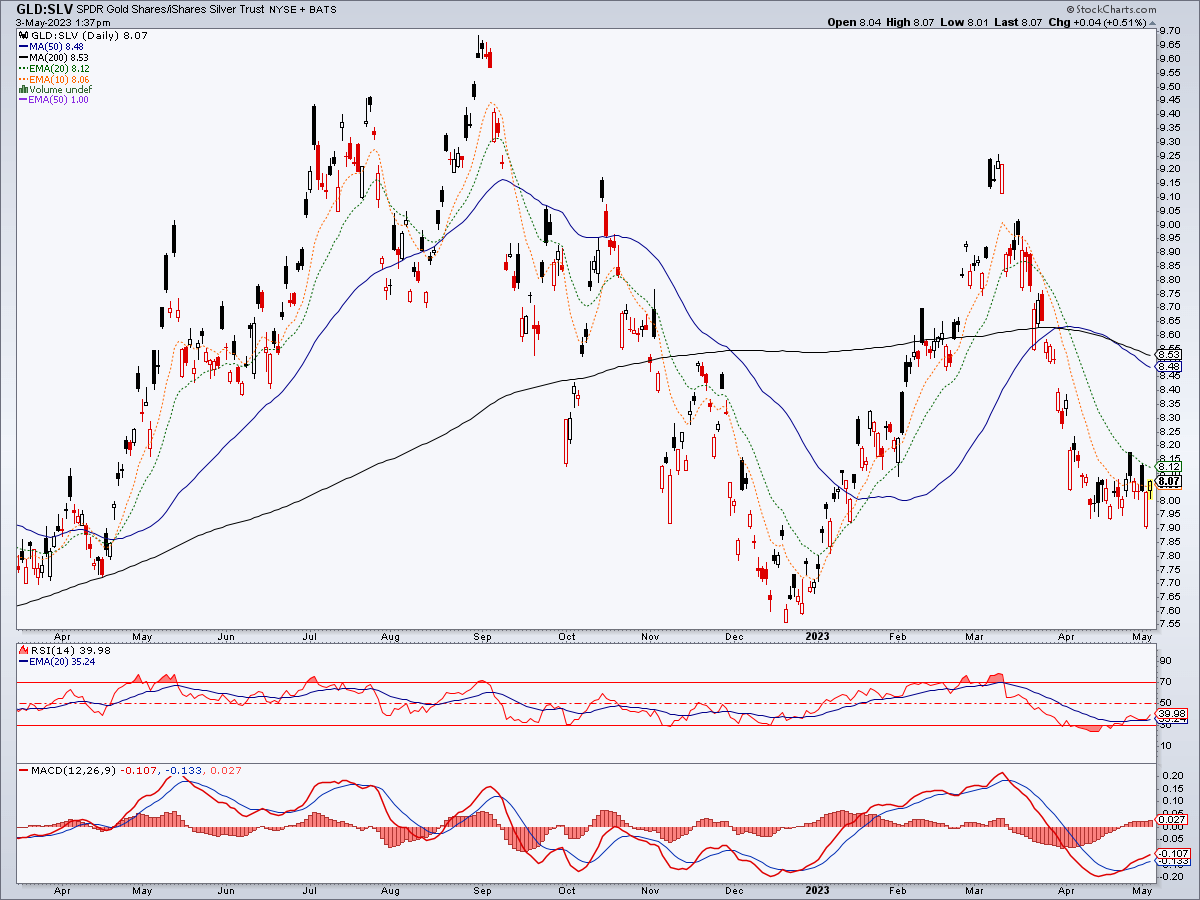Click the boxed 39.98 tag on RSI axis
Viewport: 1200px width, 900px height.
coord(1171,714)
